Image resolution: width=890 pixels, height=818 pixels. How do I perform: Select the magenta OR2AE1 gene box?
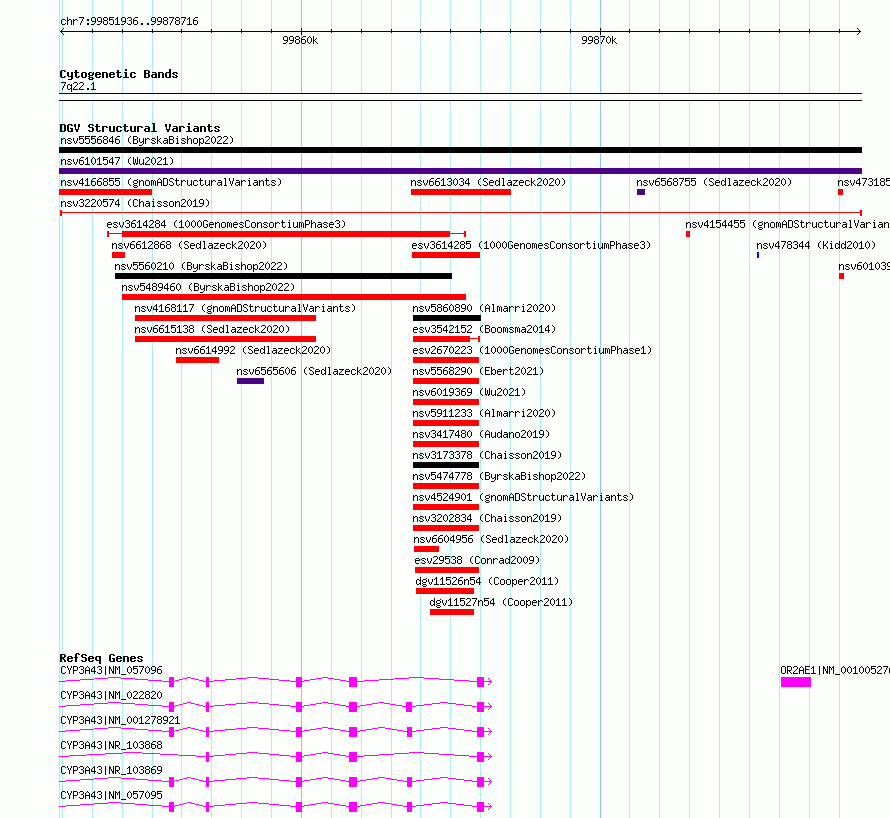(x=796, y=682)
